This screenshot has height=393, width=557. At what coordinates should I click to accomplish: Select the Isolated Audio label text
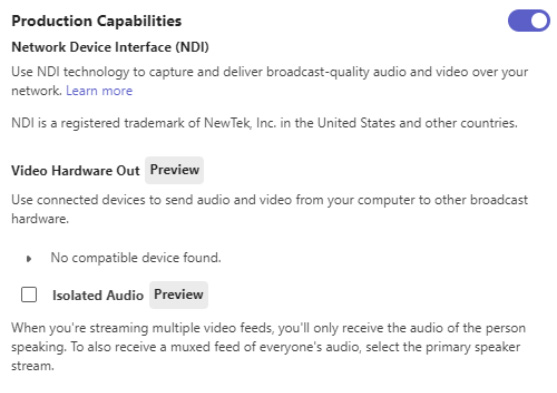pos(98,295)
